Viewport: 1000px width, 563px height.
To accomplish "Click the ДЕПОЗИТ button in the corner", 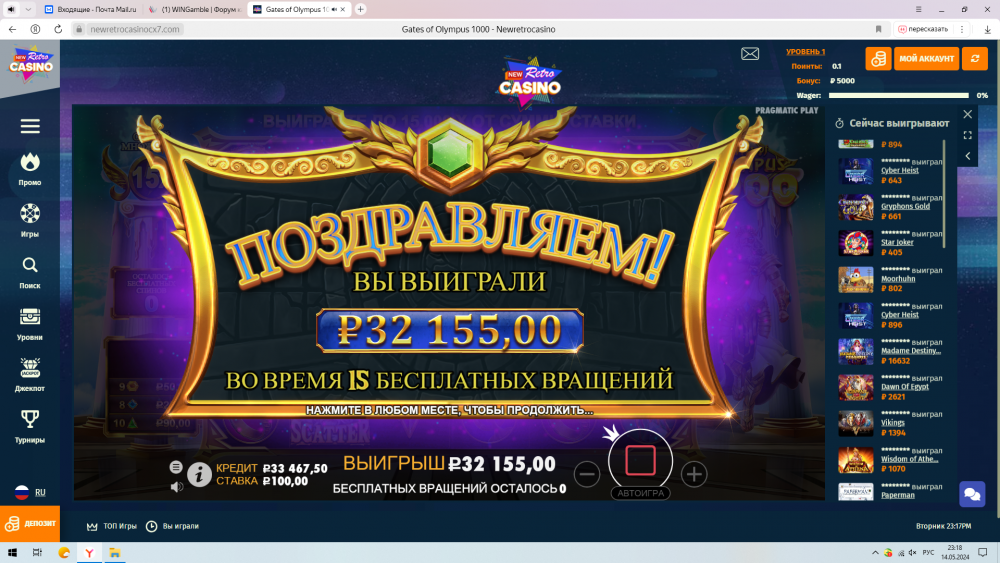I will tap(30, 523).
